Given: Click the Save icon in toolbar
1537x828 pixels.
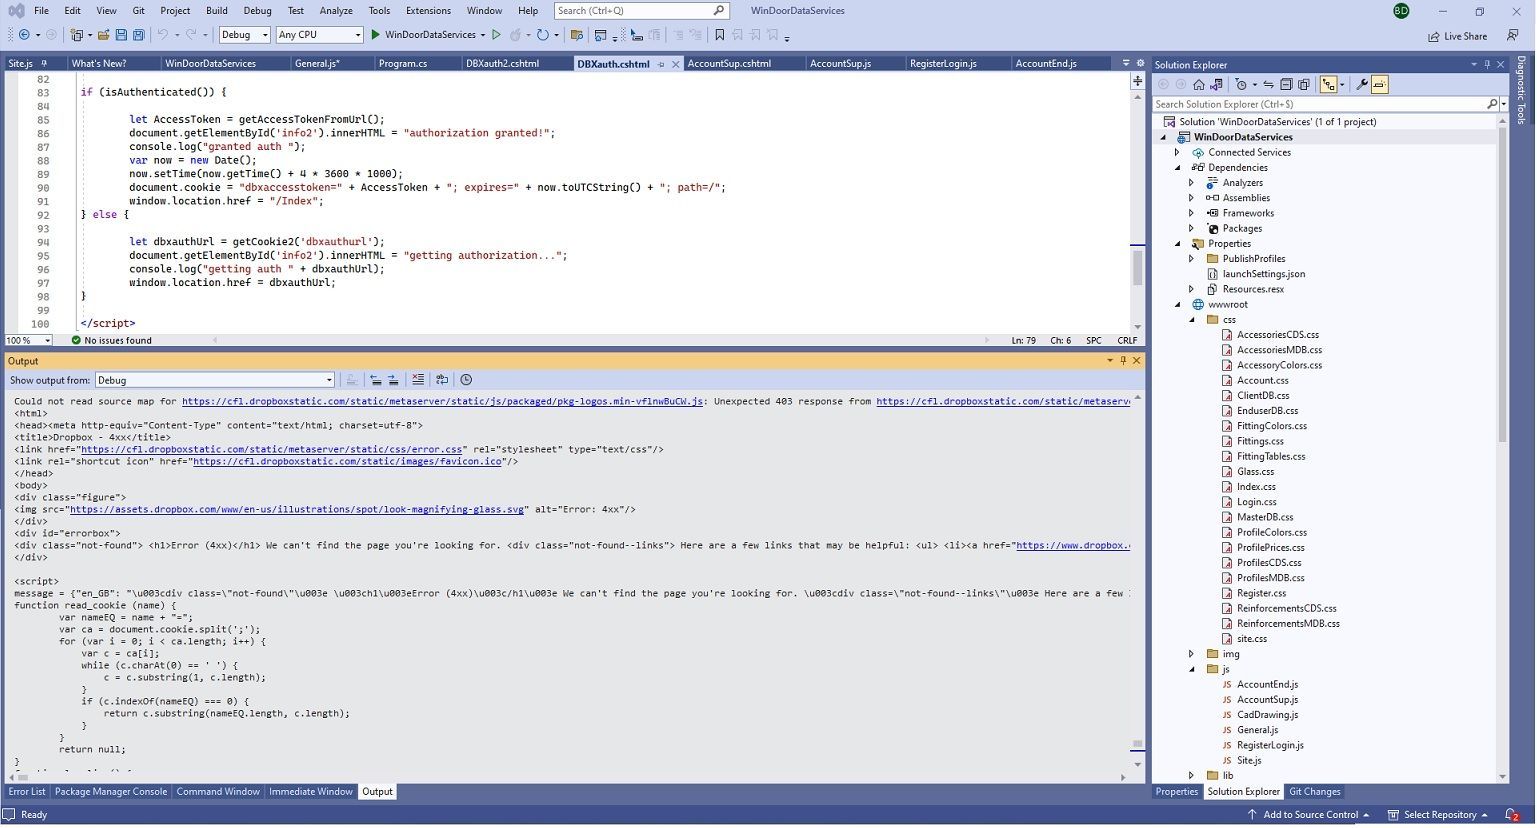Looking at the screenshot, I should (x=121, y=35).
